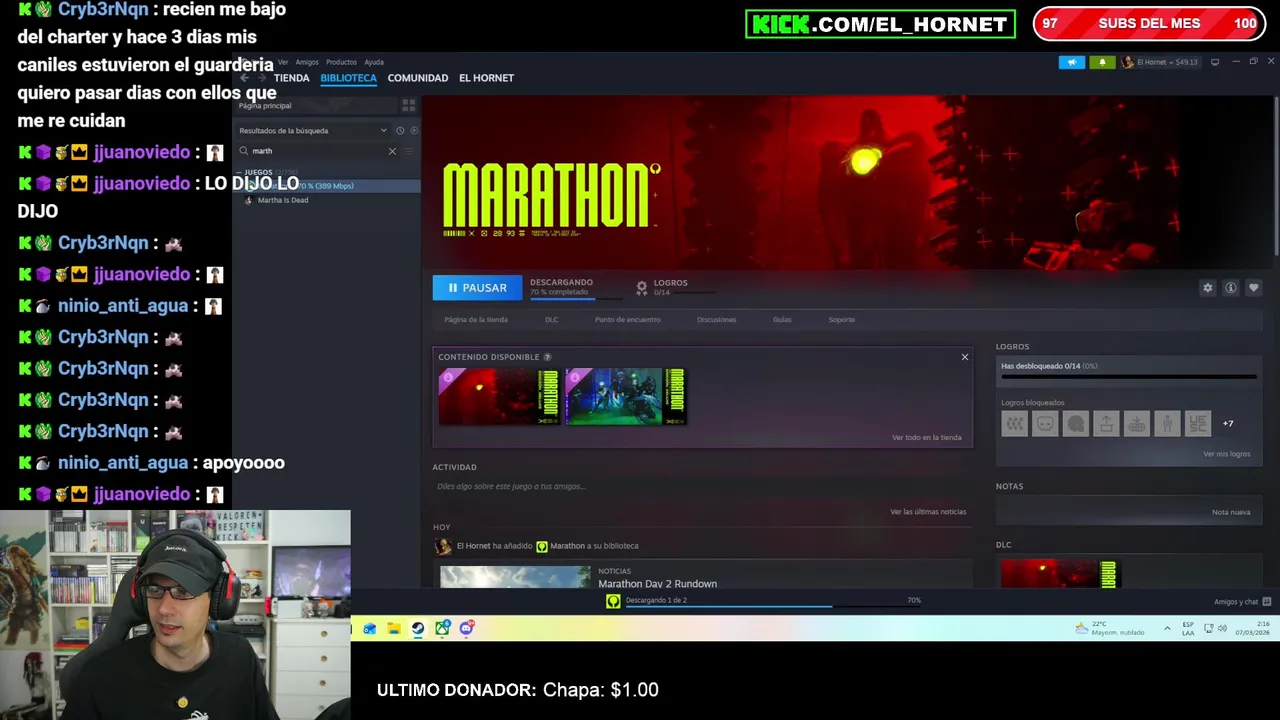Focus the library search field
The width and height of the screenshot is (1280, 720).
point(318,151)
